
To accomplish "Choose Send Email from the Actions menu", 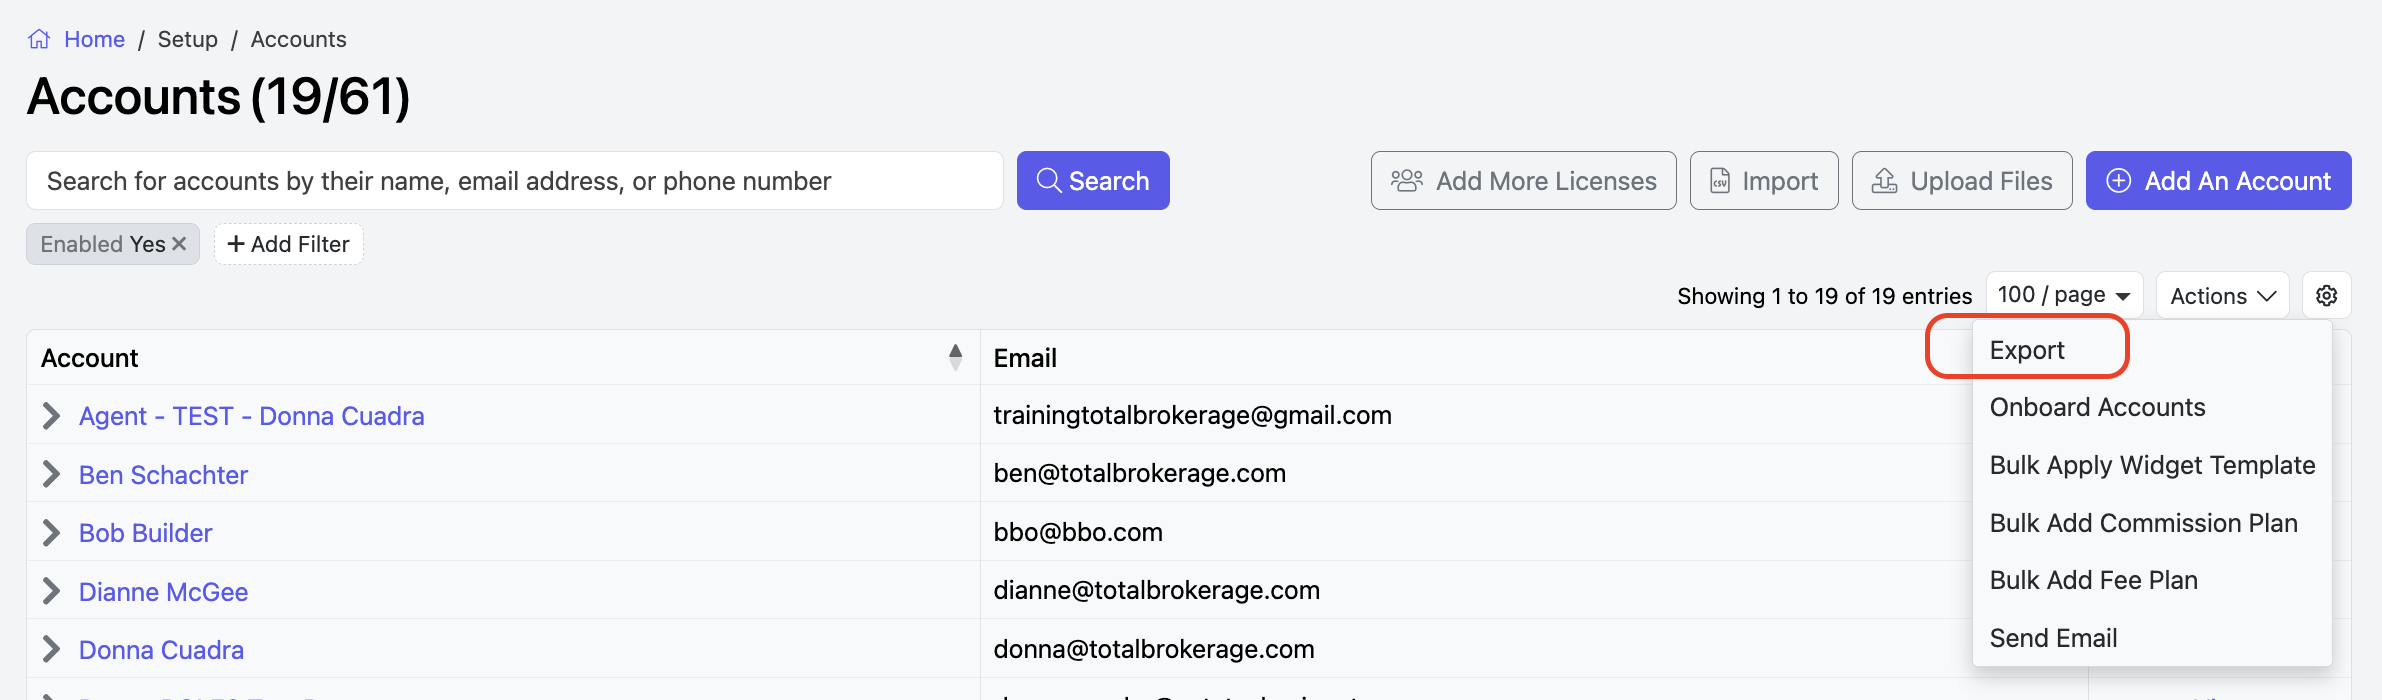I will (x=2053, y=638).
